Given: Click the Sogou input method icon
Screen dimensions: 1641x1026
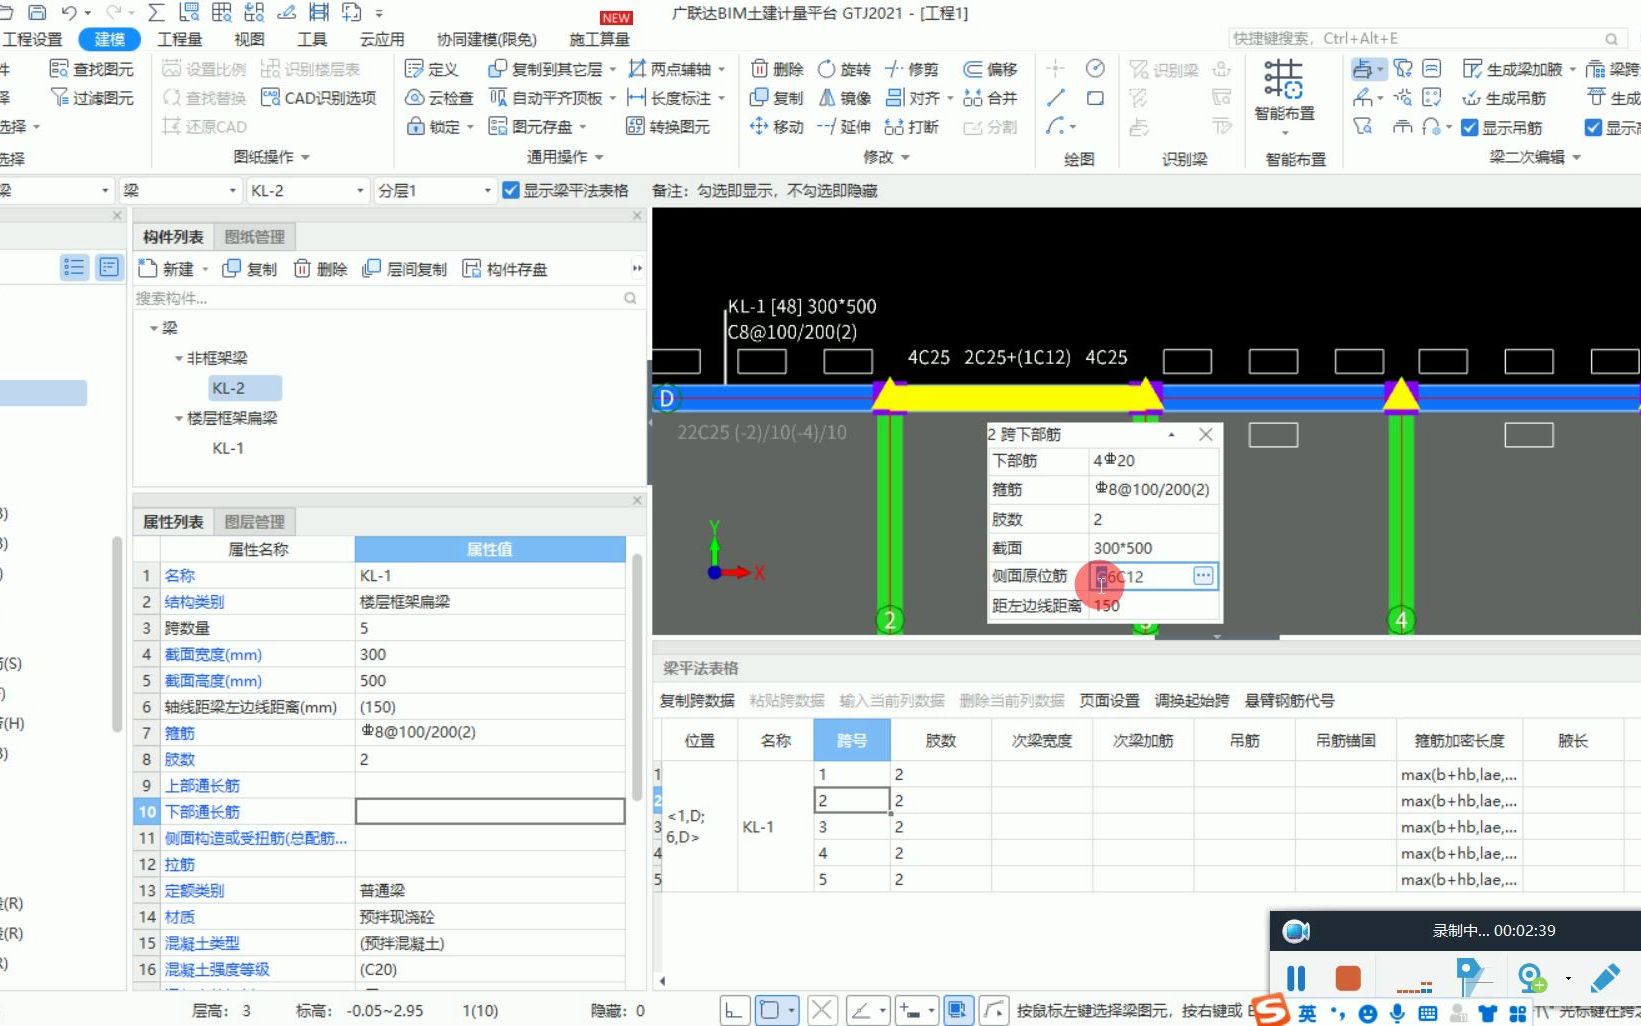Looking at the screenshot, I should [x=1271, y=1011].
